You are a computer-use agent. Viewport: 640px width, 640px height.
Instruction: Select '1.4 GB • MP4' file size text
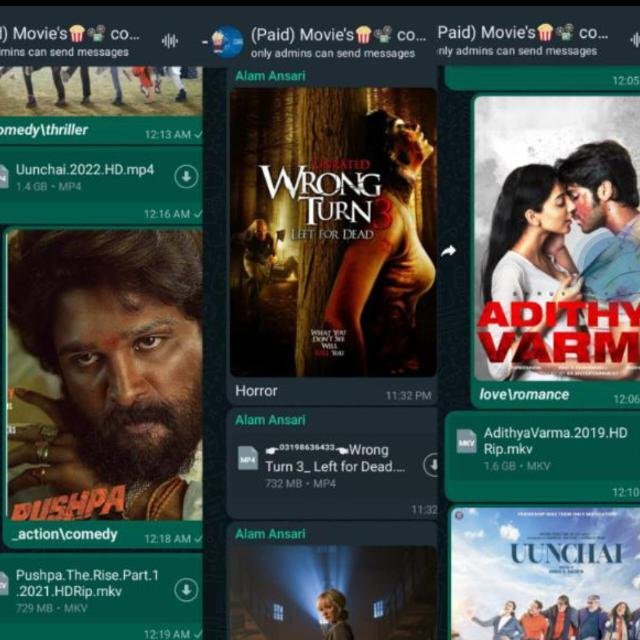49,187
